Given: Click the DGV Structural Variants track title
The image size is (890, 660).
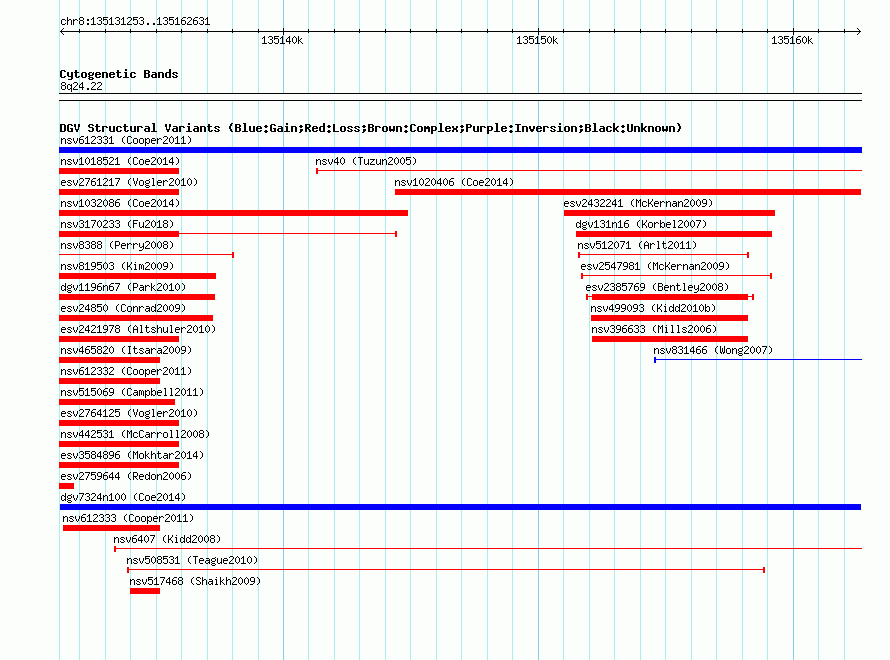Looking at the screenshot, I should [370, 128].
